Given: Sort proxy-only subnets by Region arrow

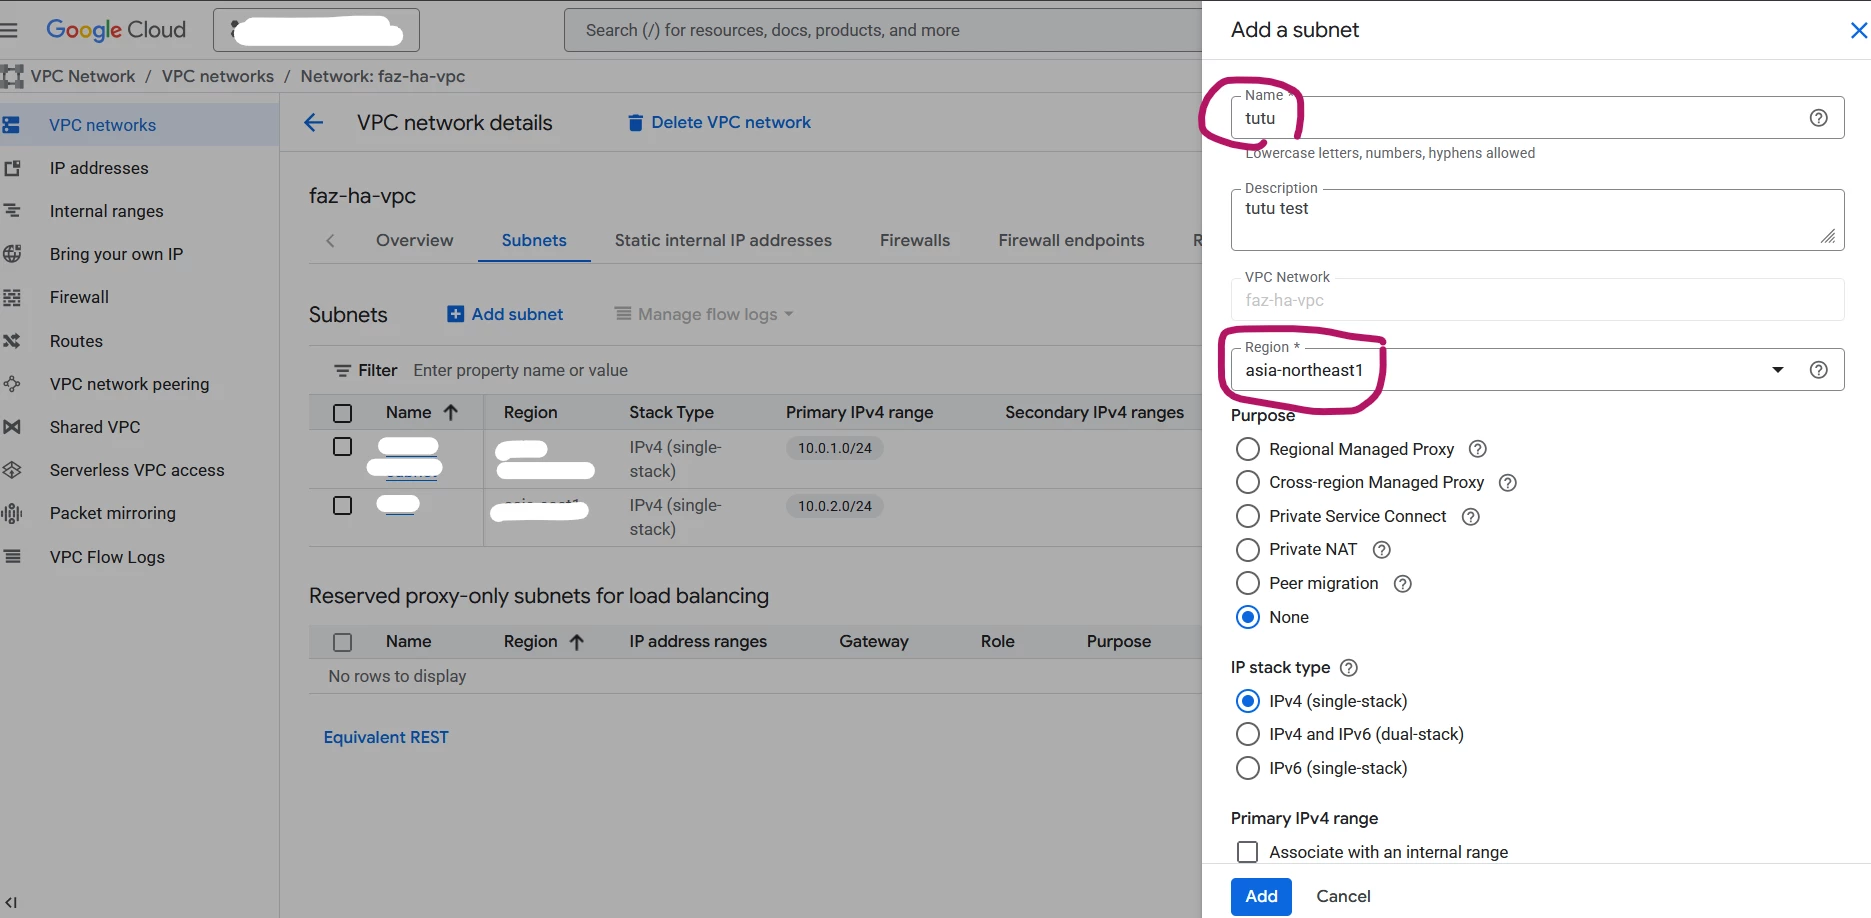Looking at the screenshot, I should [577, 642].
